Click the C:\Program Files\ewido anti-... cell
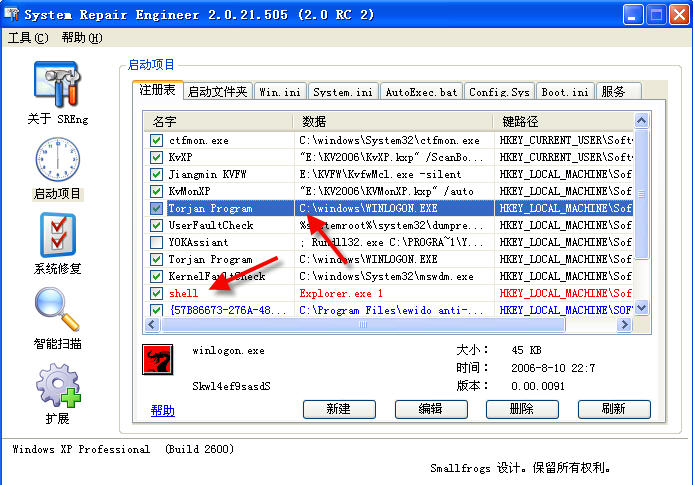 coord(391,310)
